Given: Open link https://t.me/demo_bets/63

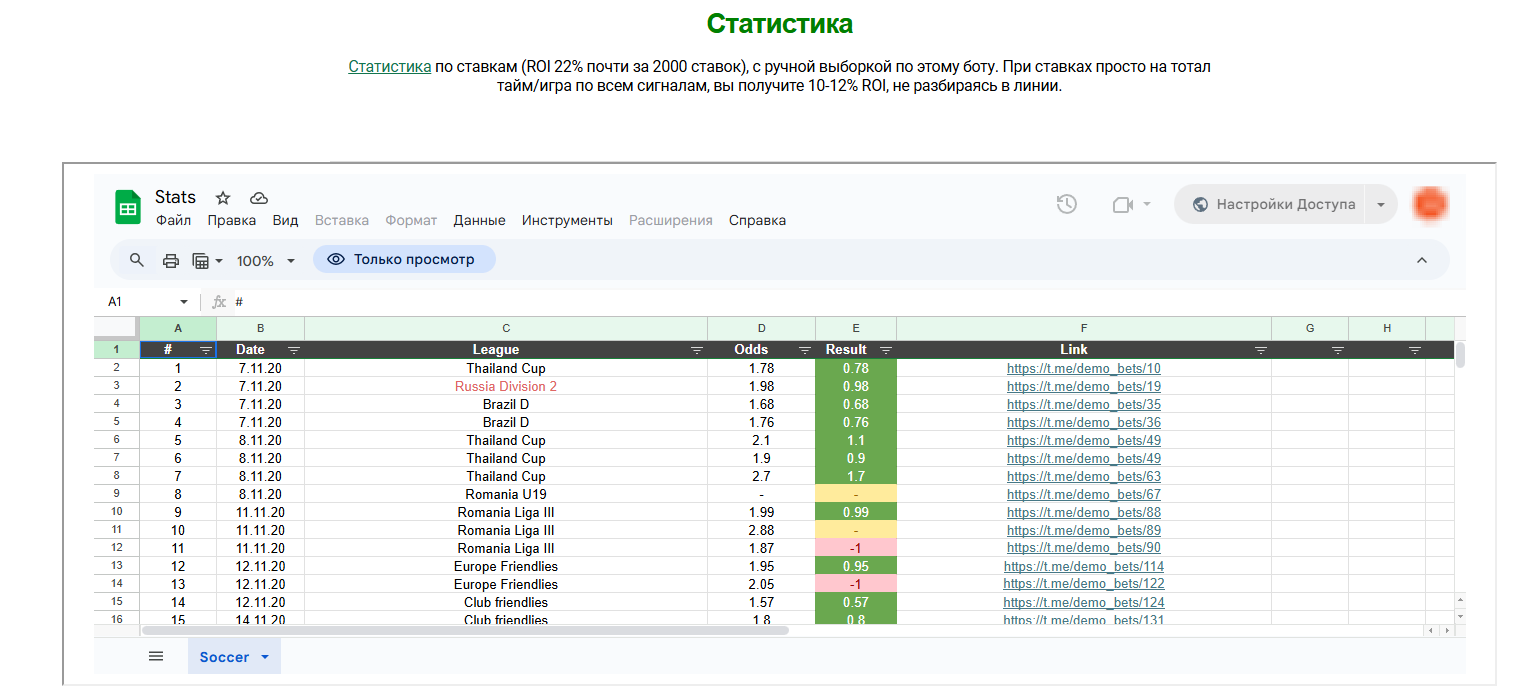Looking at the screenshot, I should tap(1084, 476).
